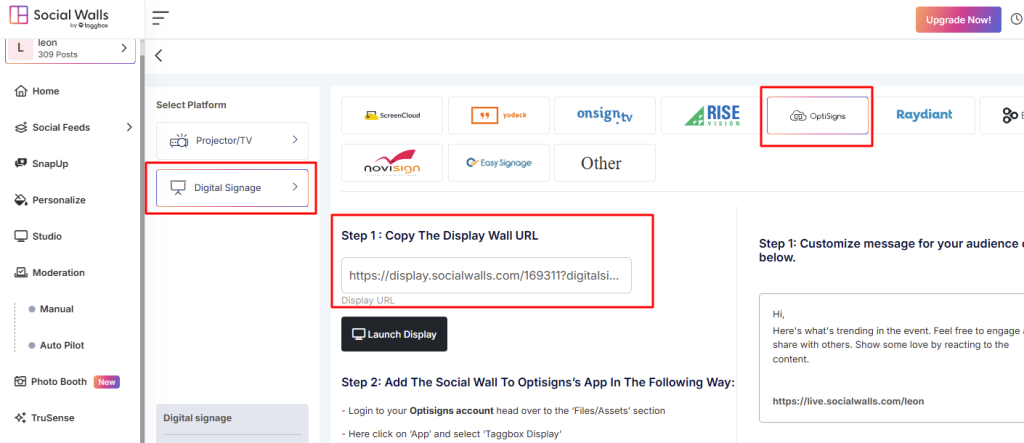Click the Photo Booth camera icon
The image size is (1024, 443).
point(20,382)
